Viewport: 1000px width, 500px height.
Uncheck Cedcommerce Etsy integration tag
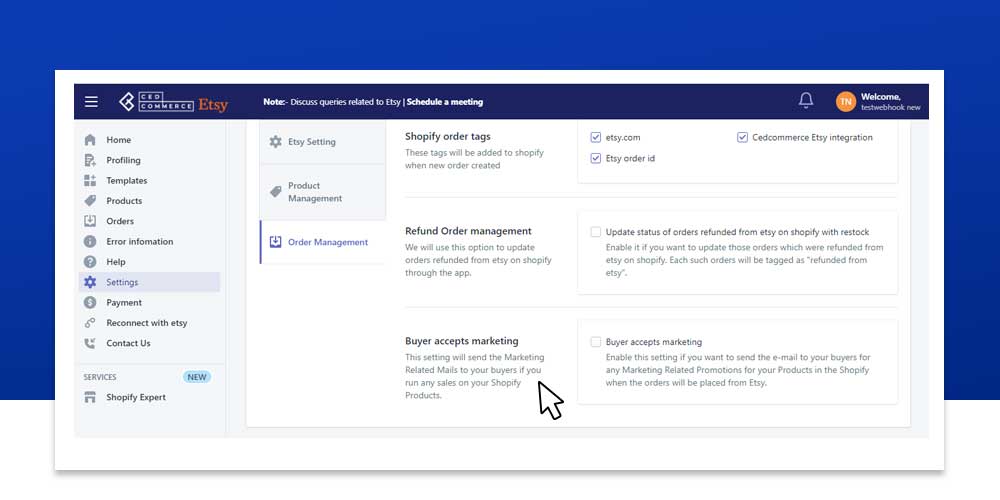tap(742, 137)
